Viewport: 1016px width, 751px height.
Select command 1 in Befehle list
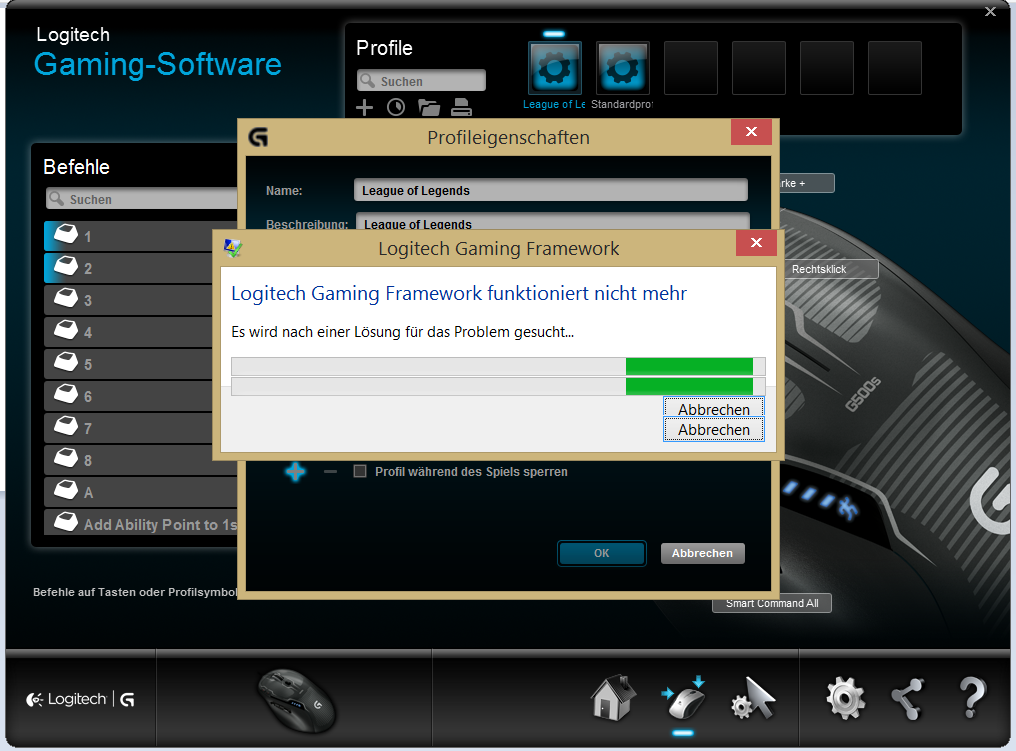141,236
